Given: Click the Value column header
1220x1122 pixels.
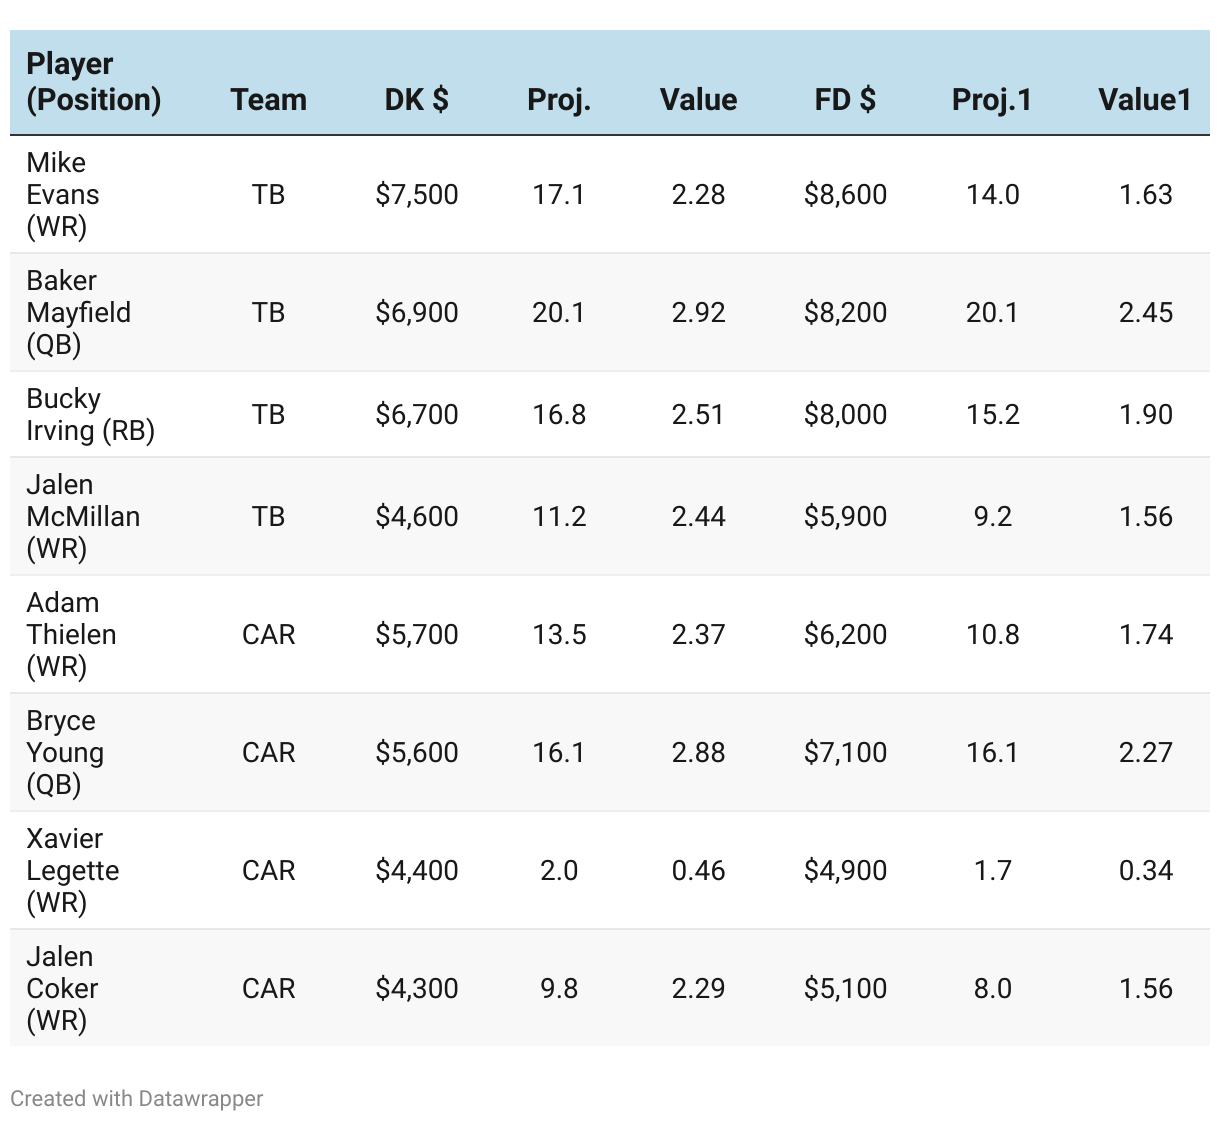Looking at the screenshot, I should tap(698, 100).
